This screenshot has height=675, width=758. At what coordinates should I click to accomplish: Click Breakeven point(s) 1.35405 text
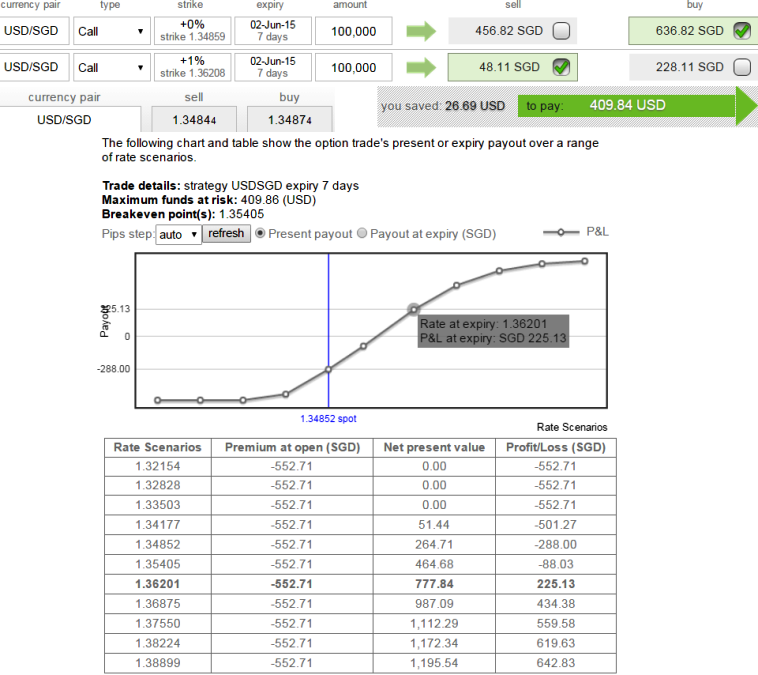tap(183, 214)
